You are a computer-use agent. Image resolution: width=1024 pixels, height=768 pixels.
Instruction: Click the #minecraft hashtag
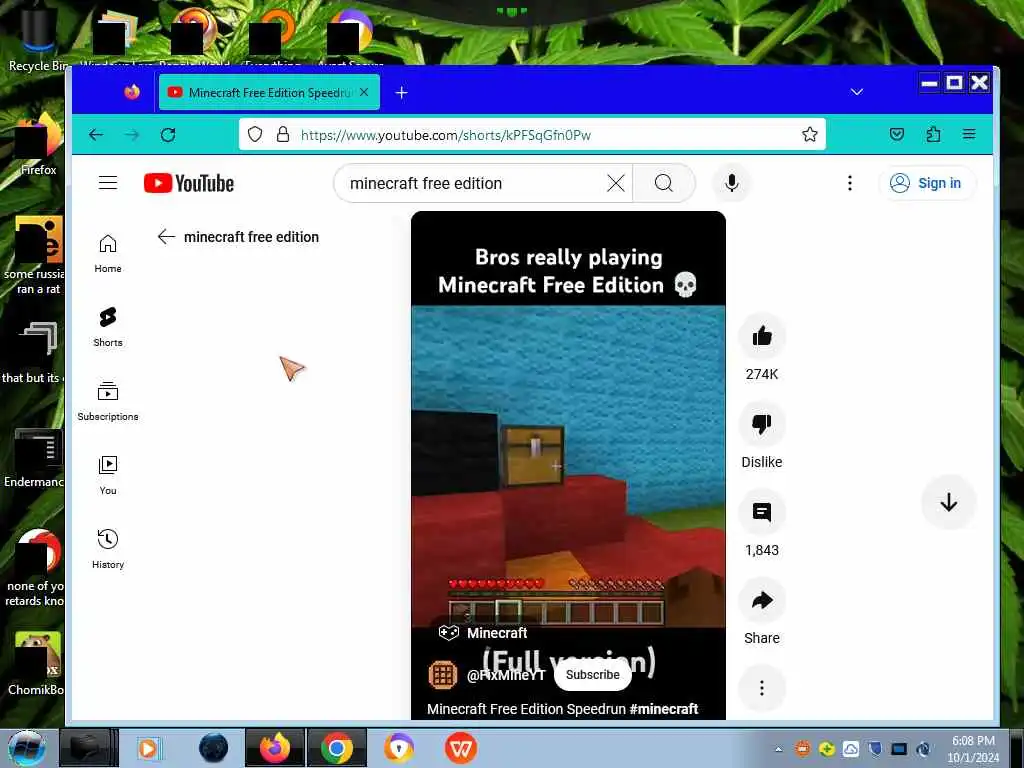tap(664, 709)
